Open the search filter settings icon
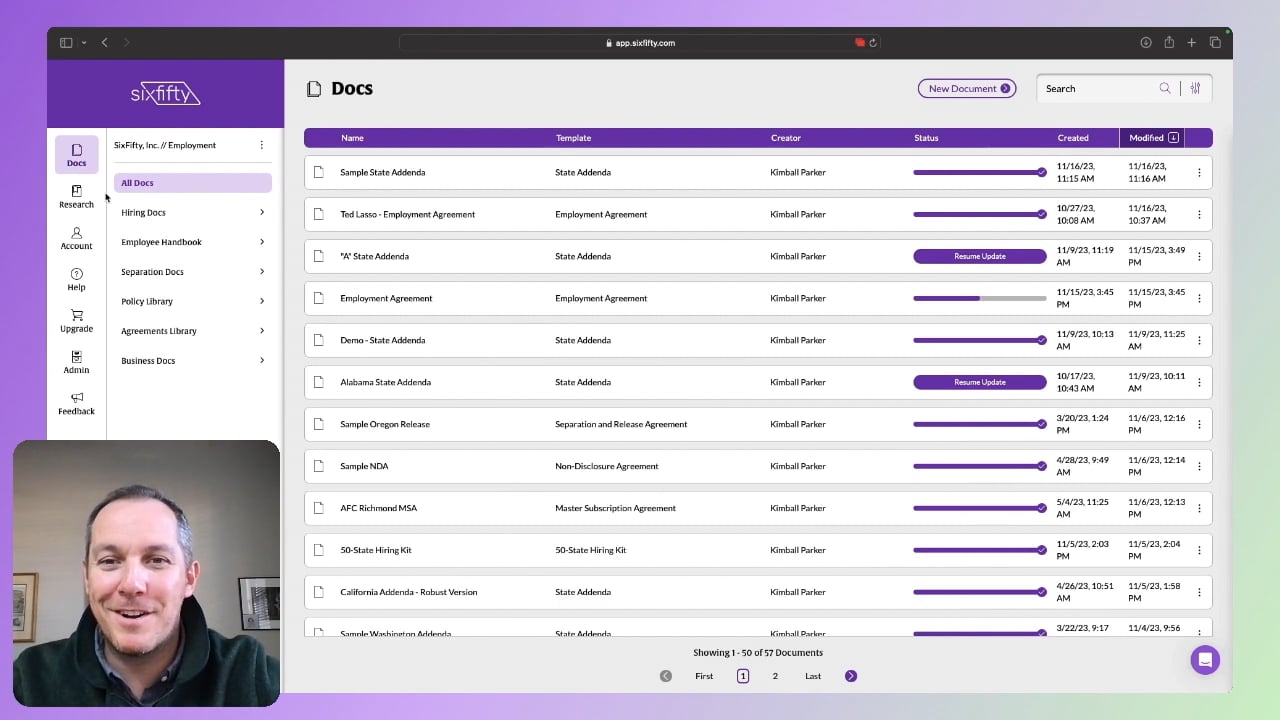 pyautogui.click(x=1195, y=89)
